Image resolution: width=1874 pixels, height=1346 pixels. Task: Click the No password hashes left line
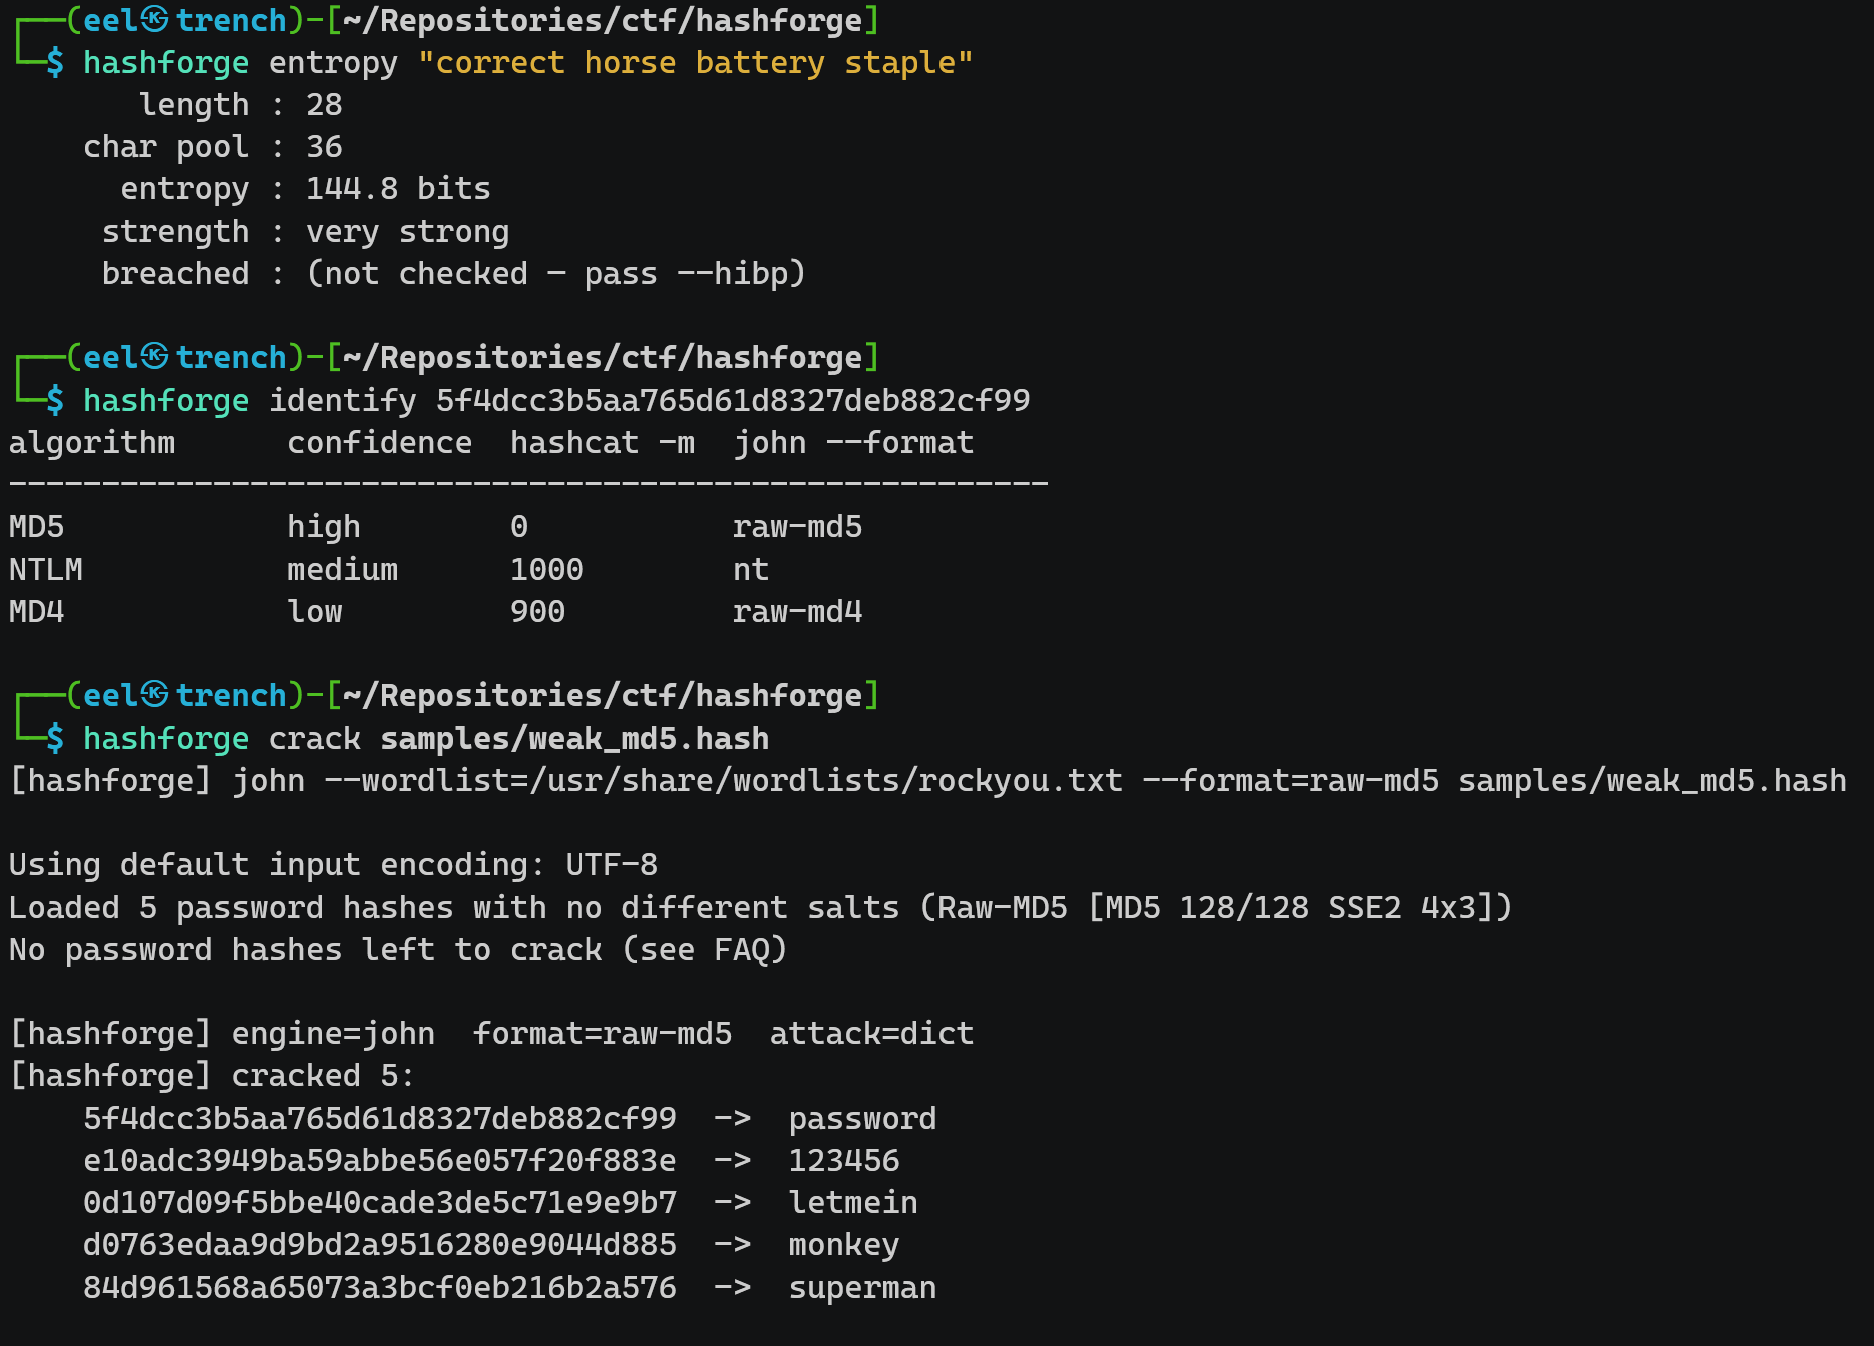398,950
